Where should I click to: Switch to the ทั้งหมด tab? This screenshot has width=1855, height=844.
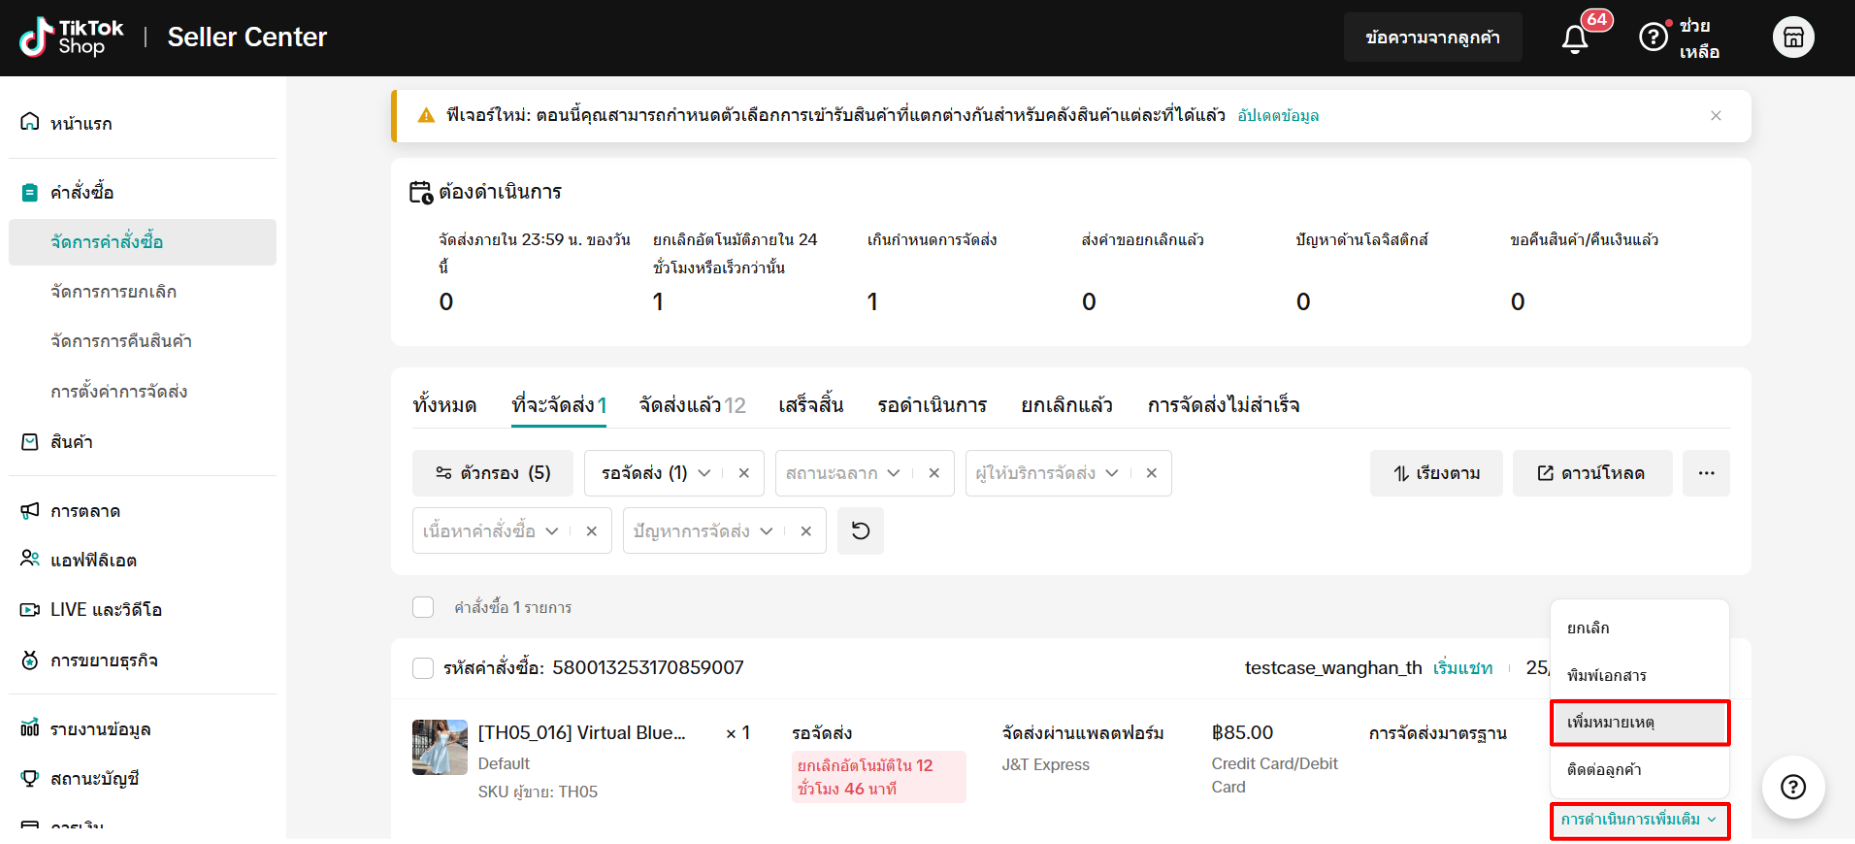point(444,405)
